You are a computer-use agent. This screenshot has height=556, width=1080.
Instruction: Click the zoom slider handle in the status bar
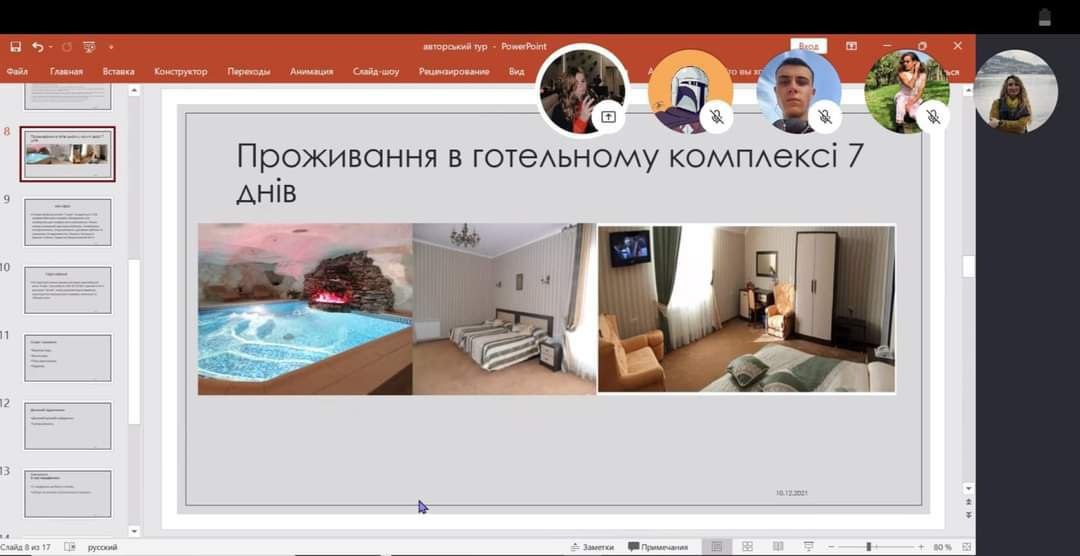[x=868, y=547]
